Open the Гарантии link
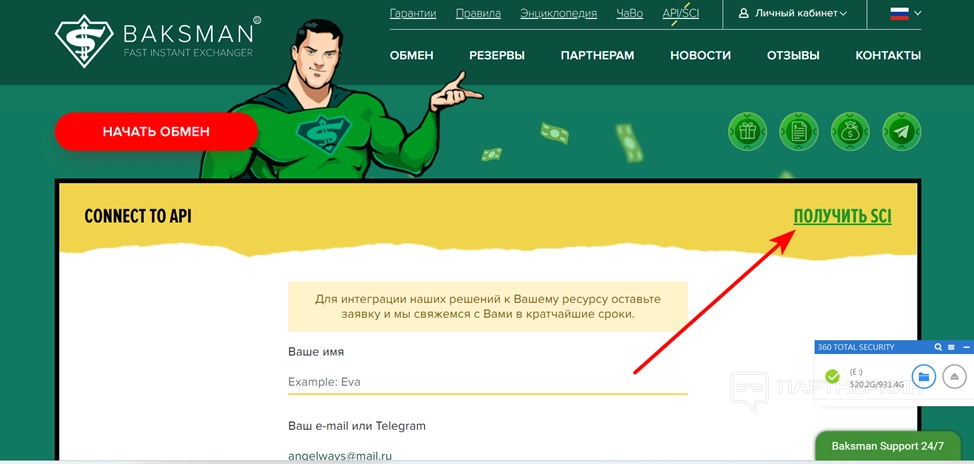The height and width of the screenshot is (464, 974). click(413, 13)
